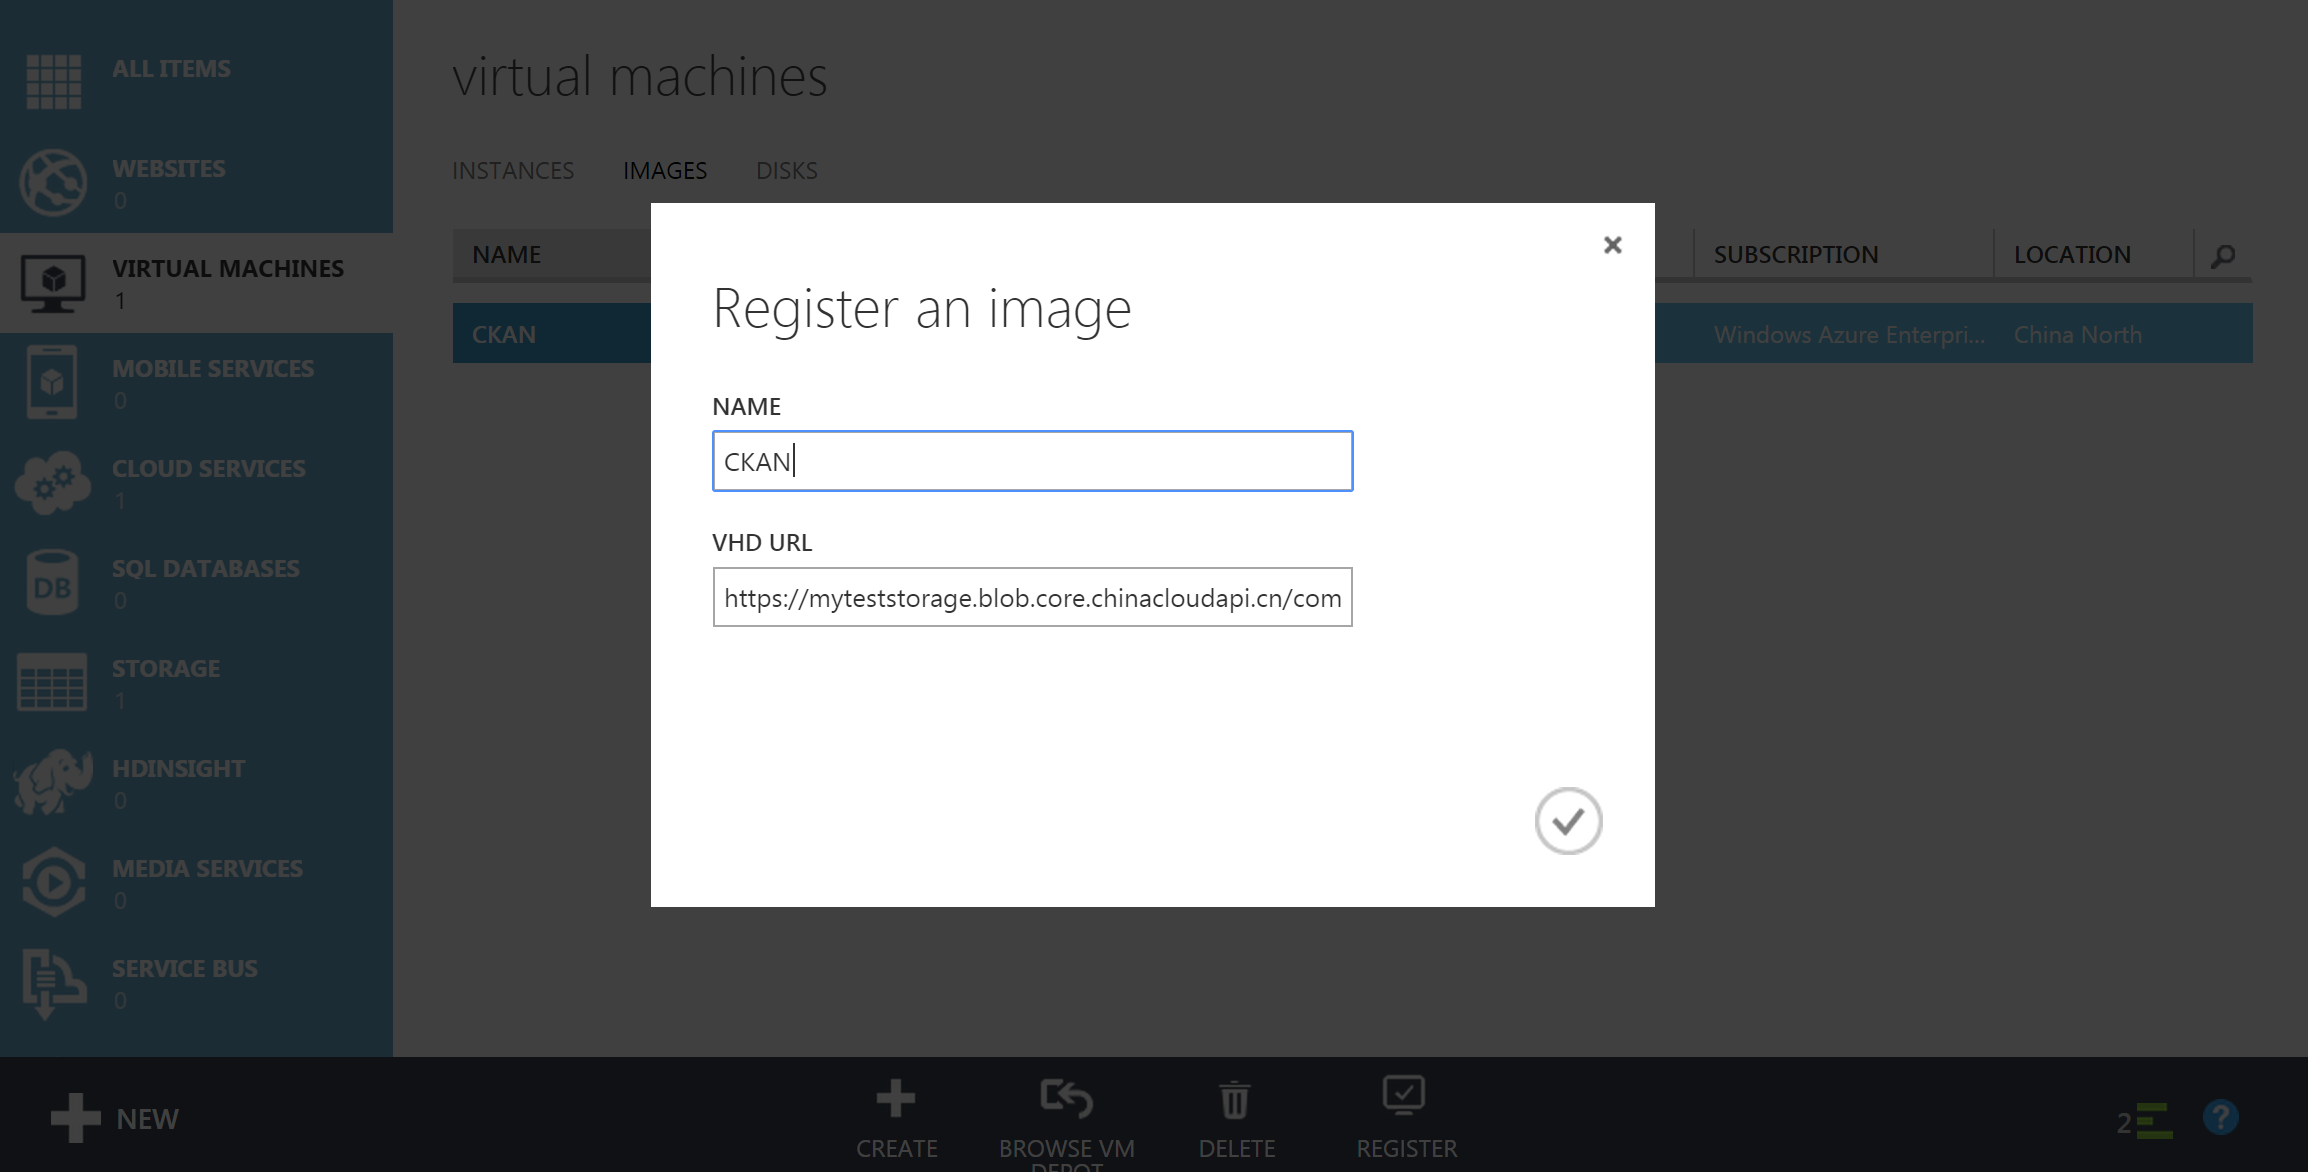The width and height of the screenshot is (2308, 1172).
Task: Go to SQL Databases section
Action: tap(205, 569)
